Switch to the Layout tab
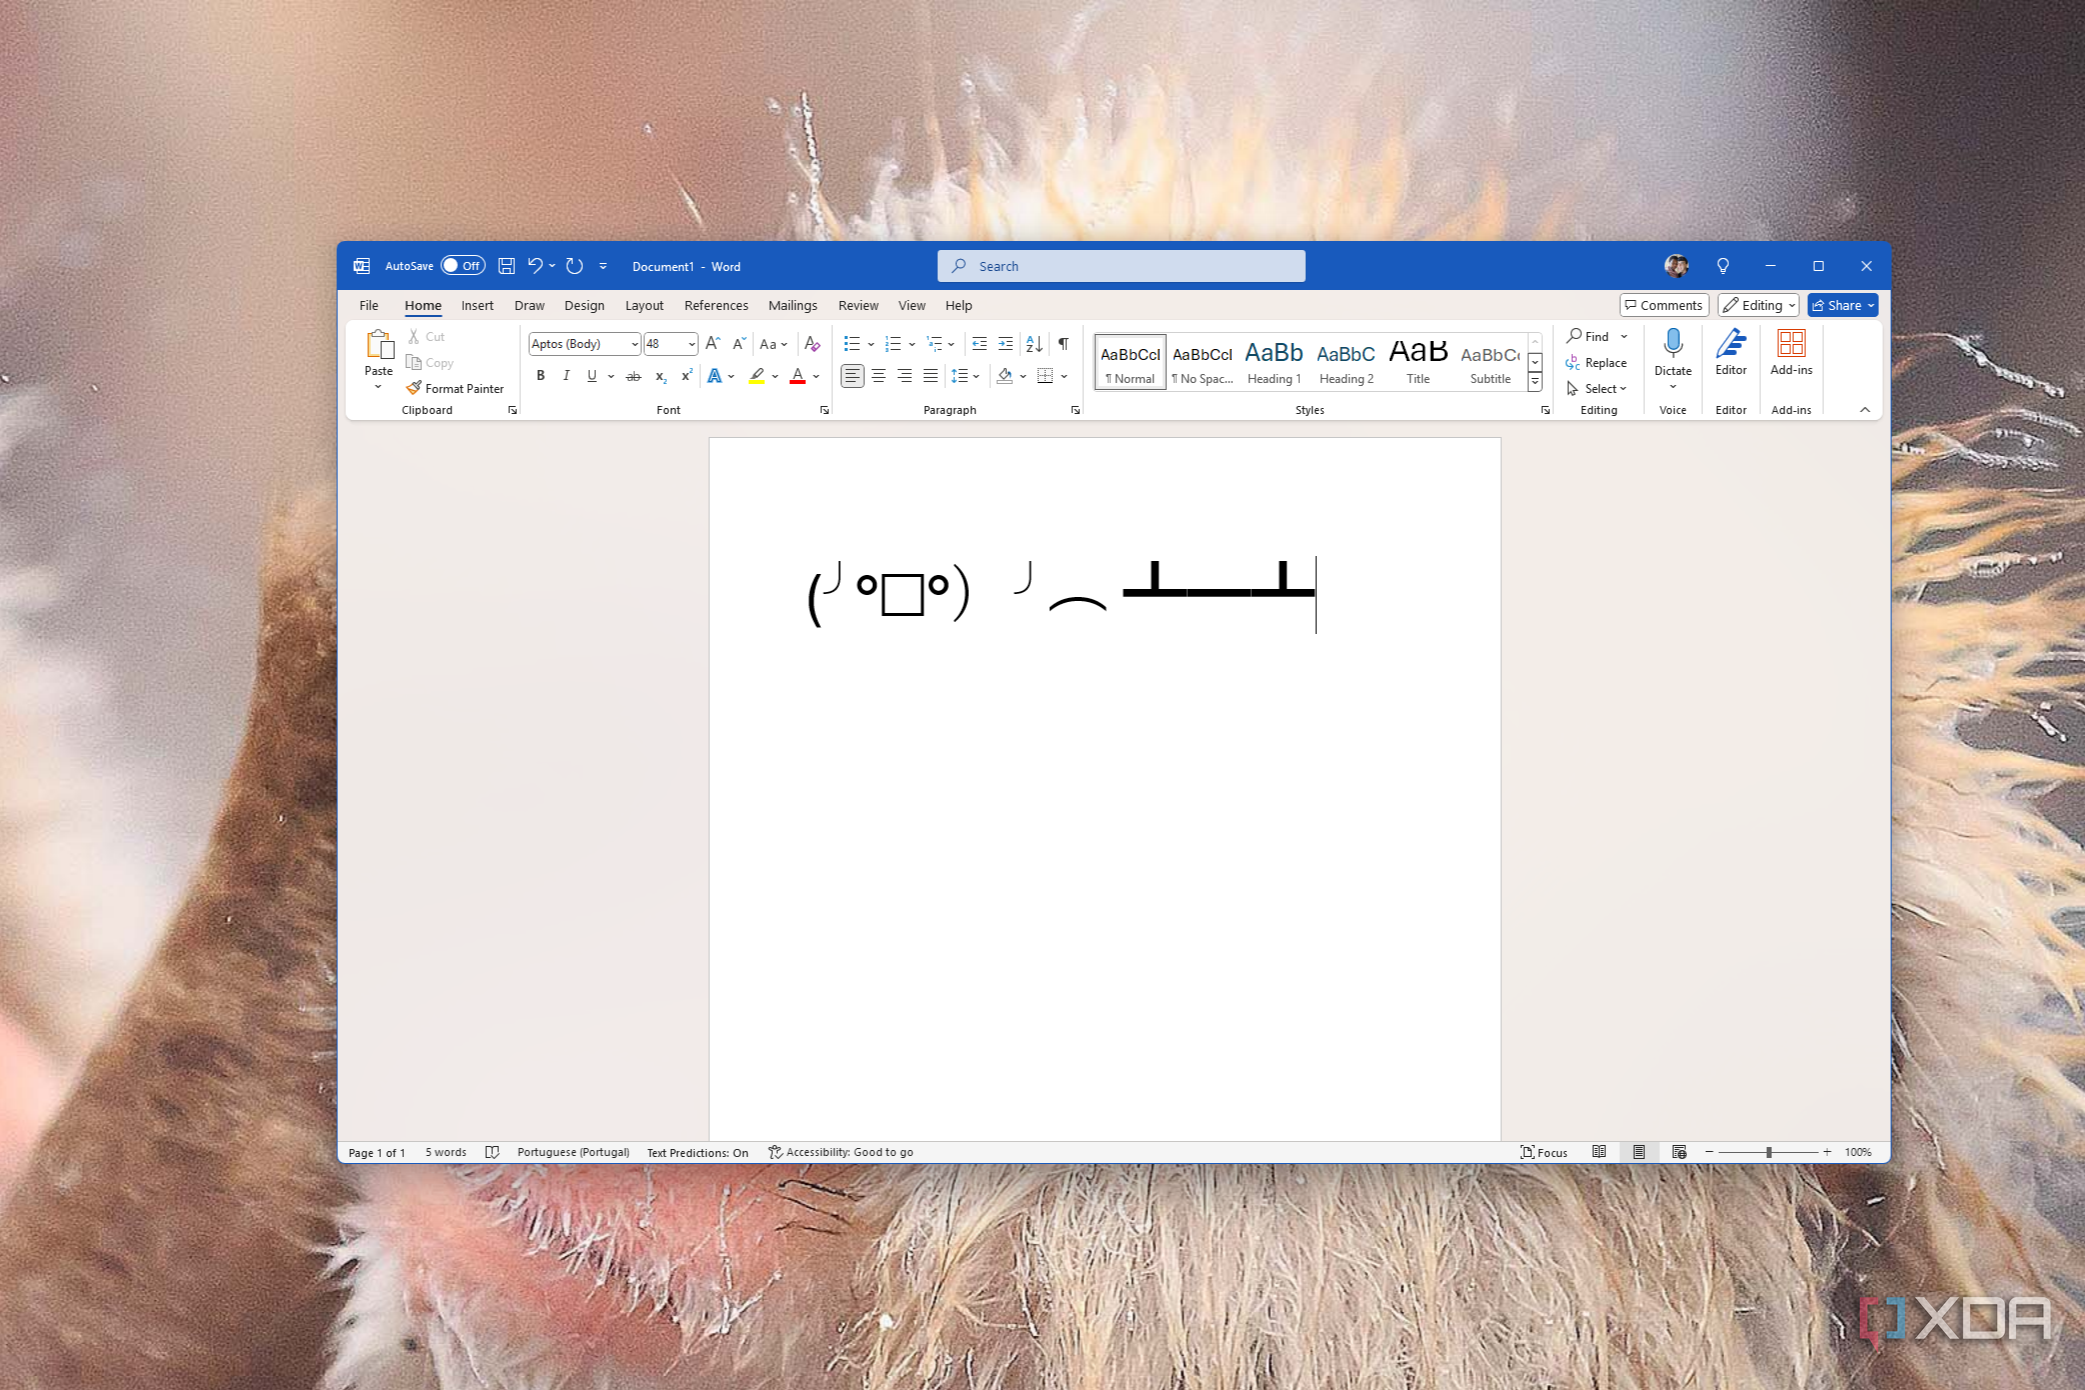 (x=644, y=305)
